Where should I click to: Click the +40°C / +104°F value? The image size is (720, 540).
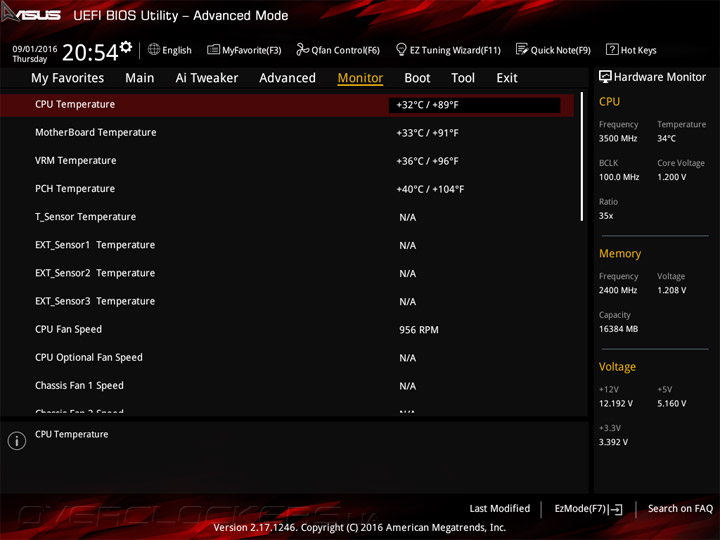[x=430, y=189]
